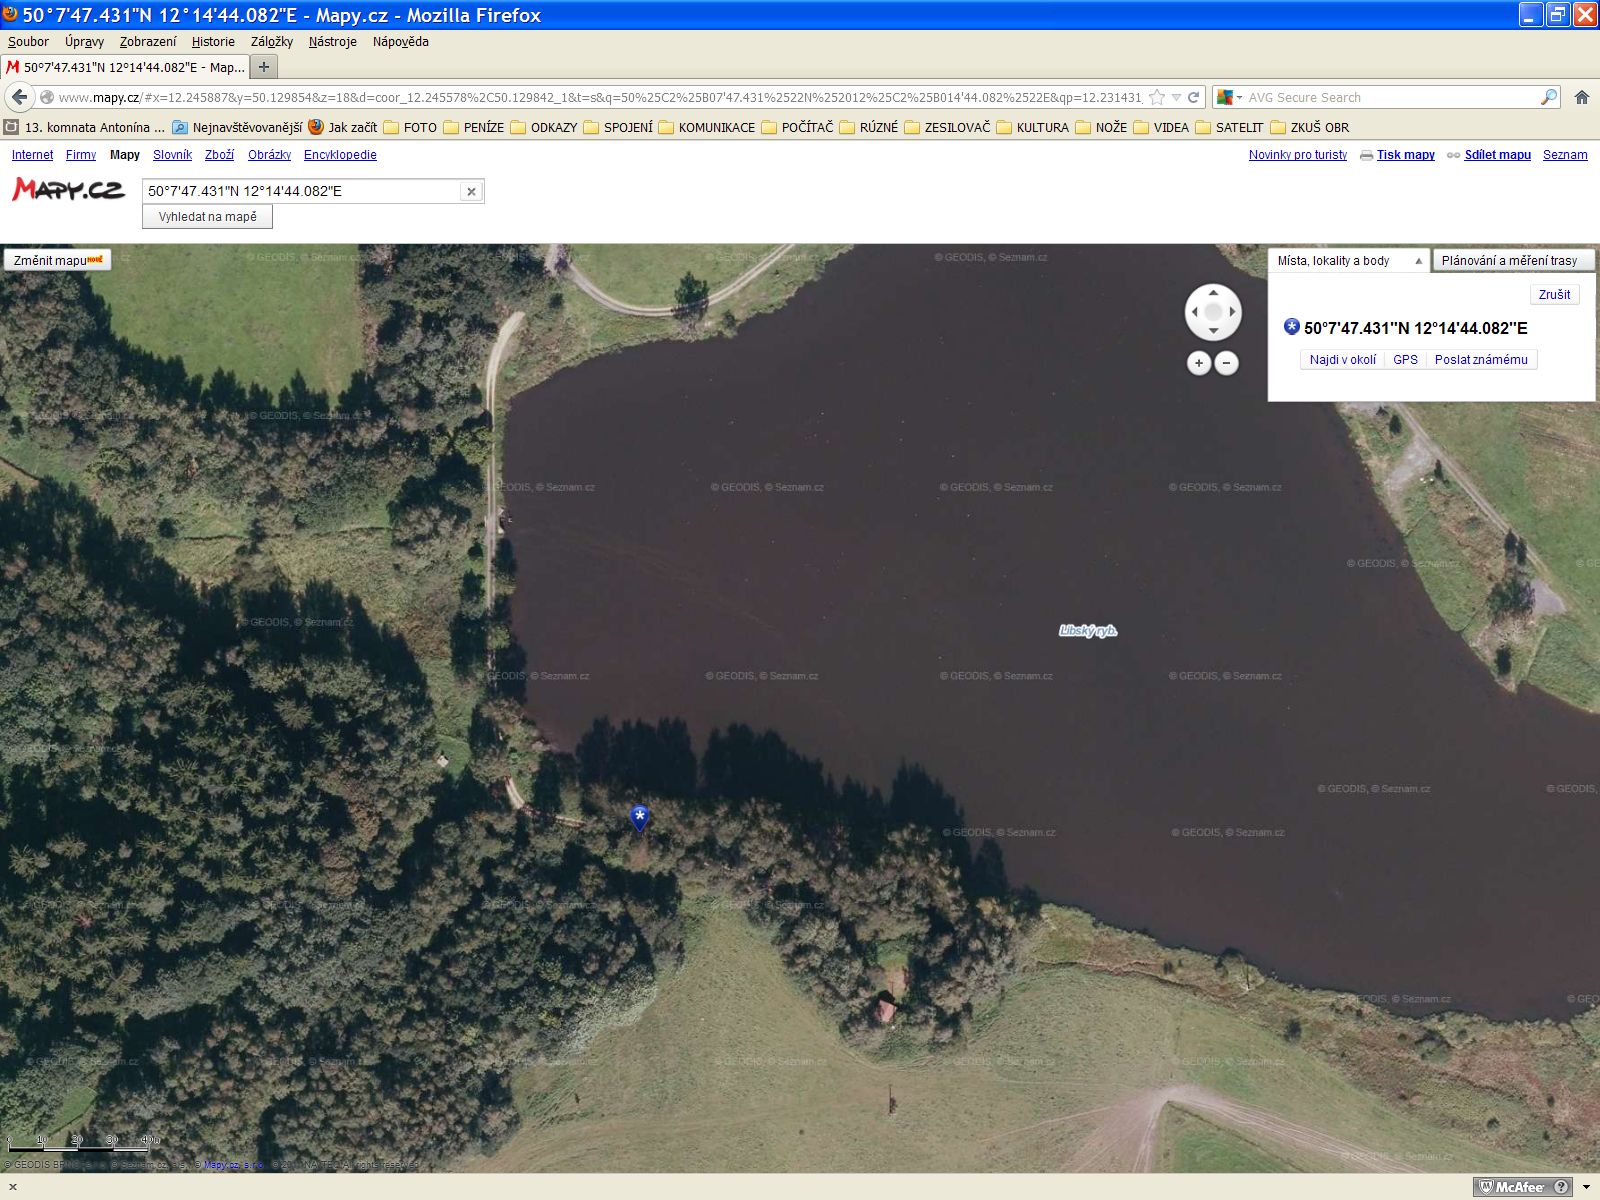The image size is (1600, 1200).
Task: Click the map zoom out minus button
Action: tap(1227, 363)
